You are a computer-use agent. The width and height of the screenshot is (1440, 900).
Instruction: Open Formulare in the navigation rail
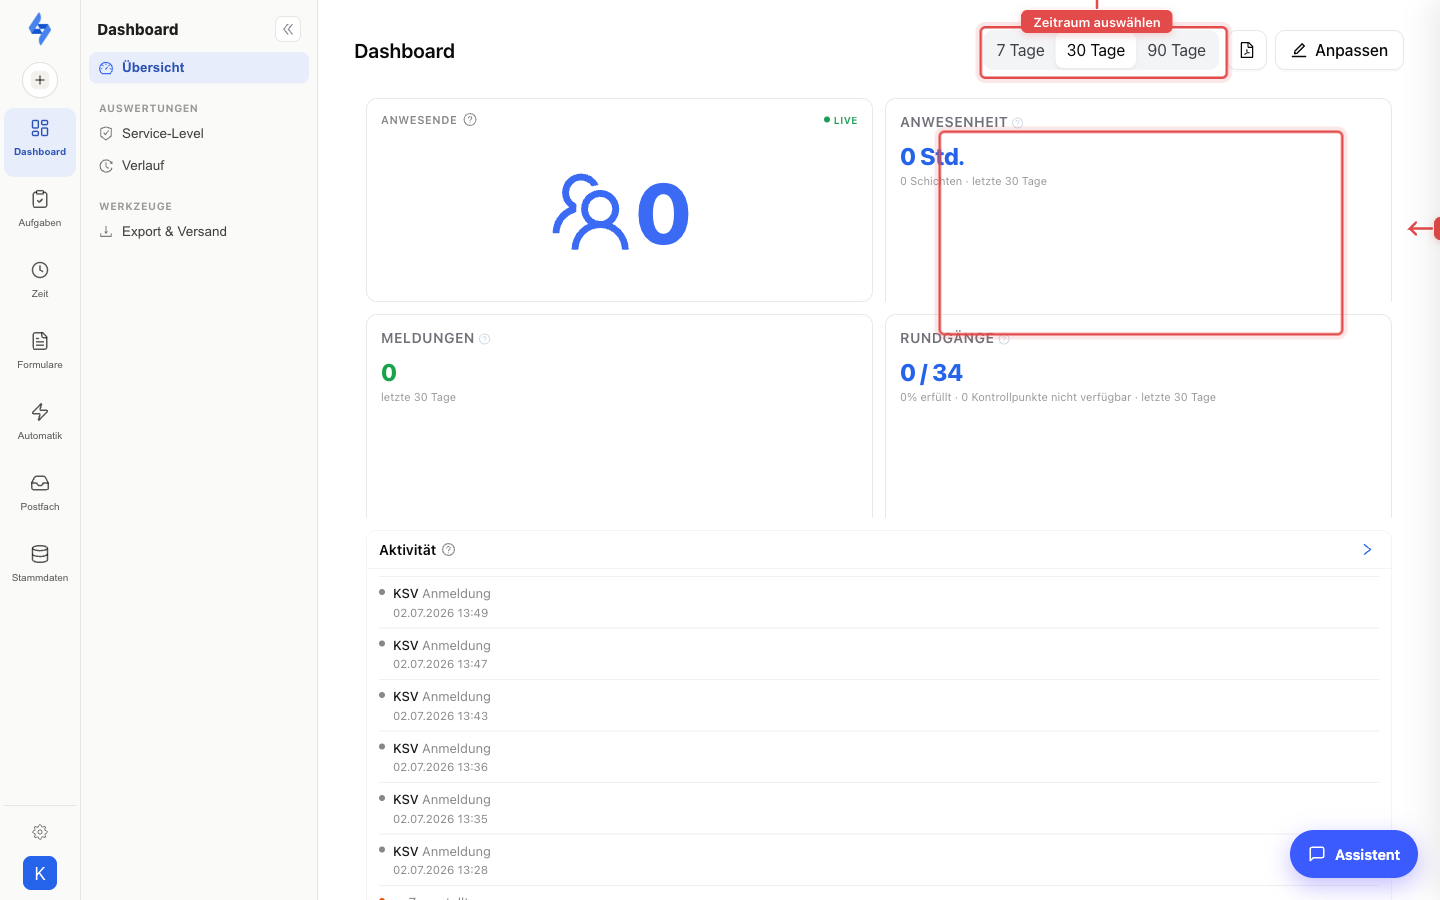click(40, 351)
